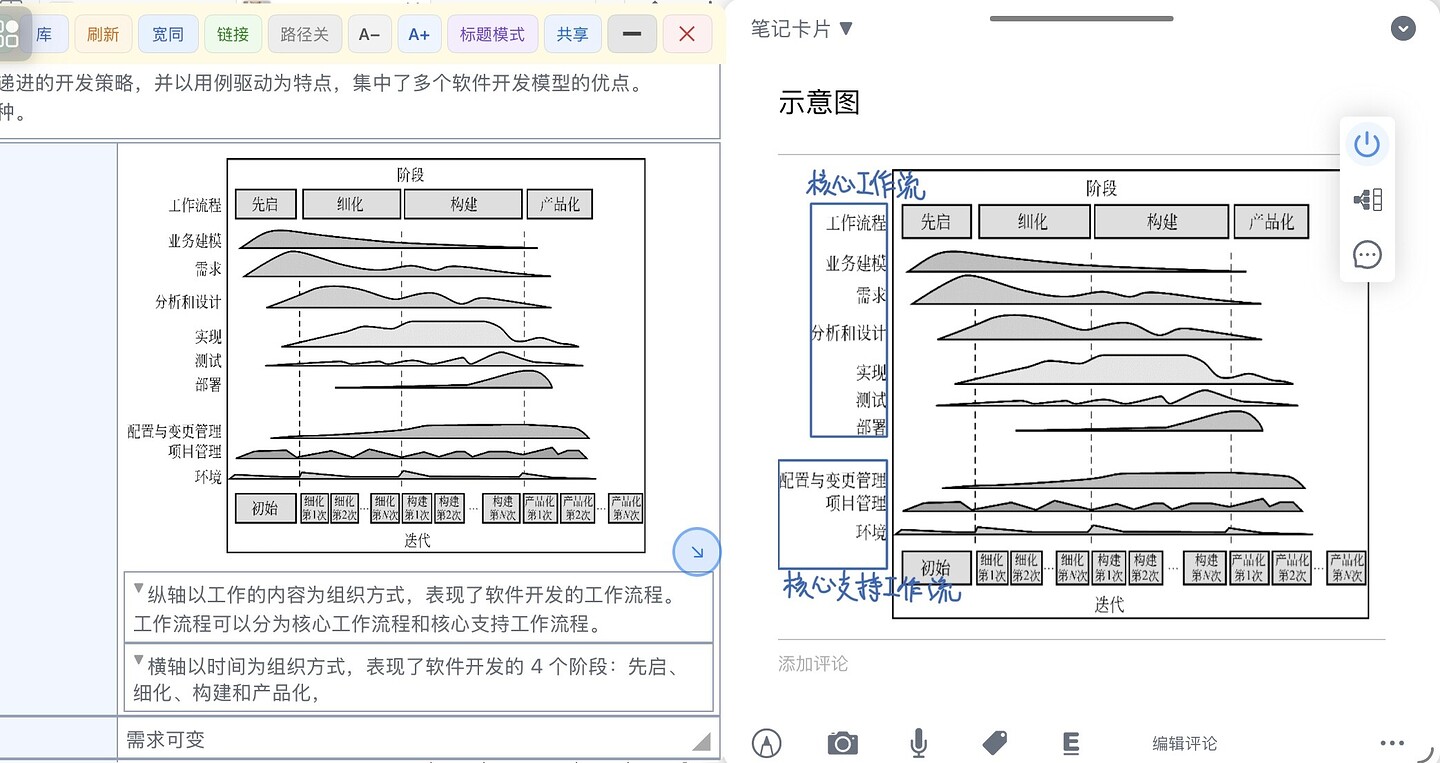Open the 库 library button
This screenshot has width=1440, height=763.
(44, 34)
